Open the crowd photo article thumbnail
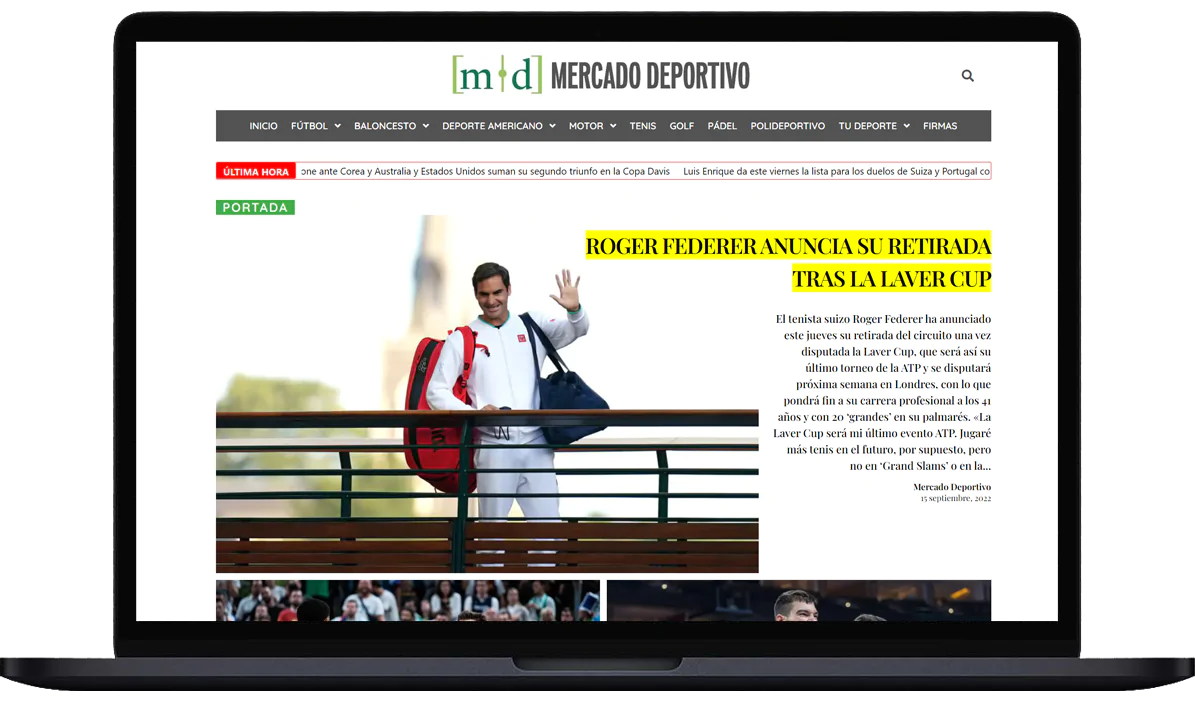1195x701 pixels. [x=408, y=600]
